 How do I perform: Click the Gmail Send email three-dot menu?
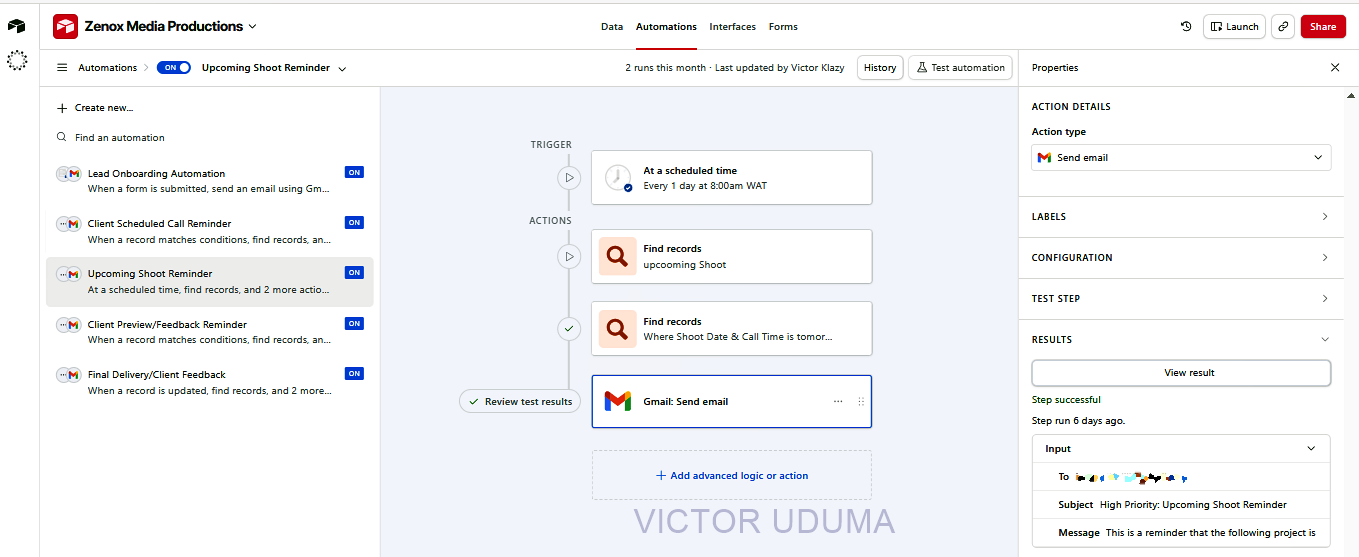(x=838, y=402)
